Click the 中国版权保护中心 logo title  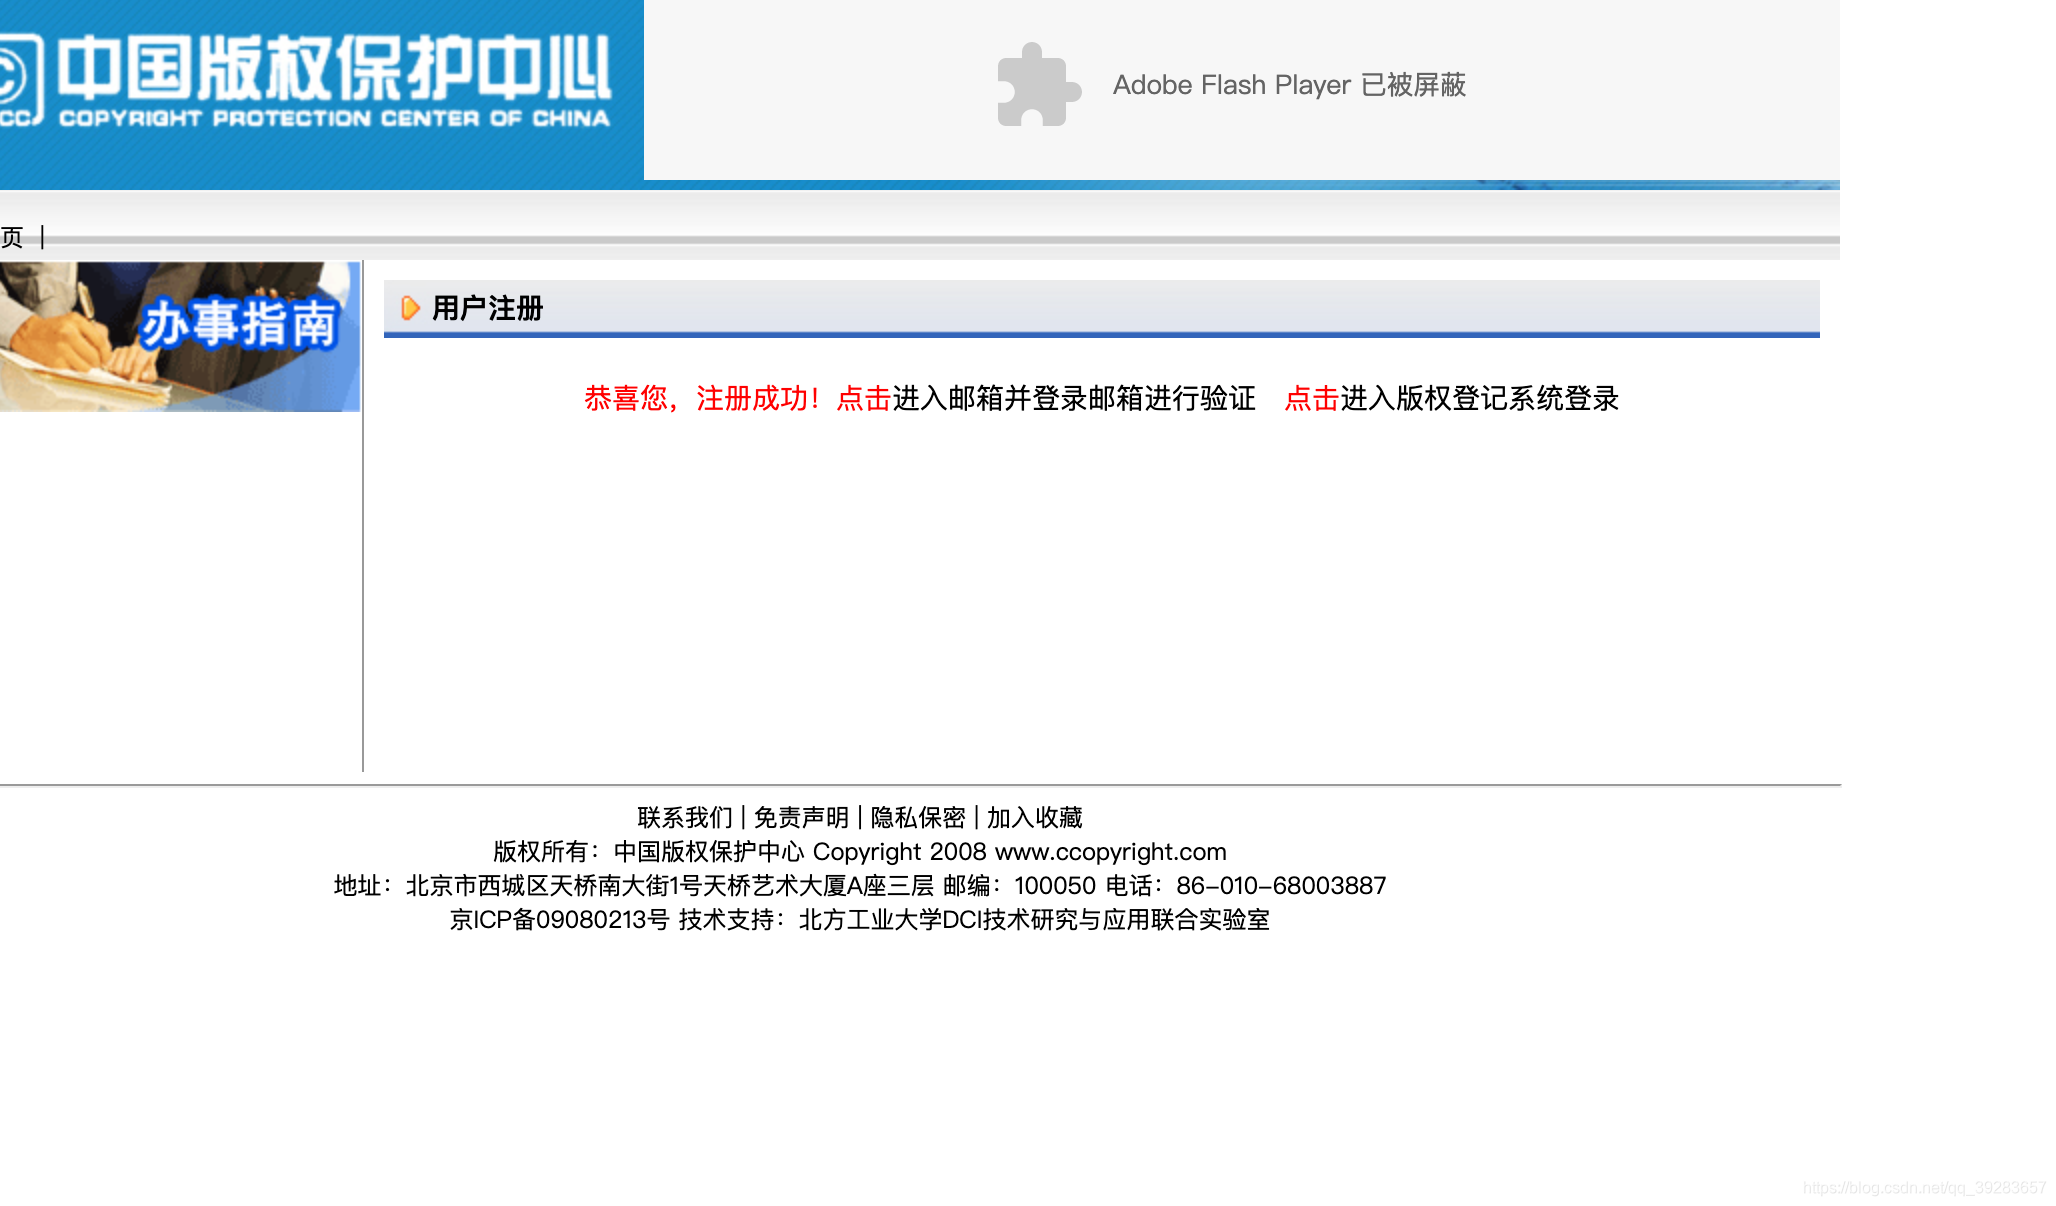point(333,68)
